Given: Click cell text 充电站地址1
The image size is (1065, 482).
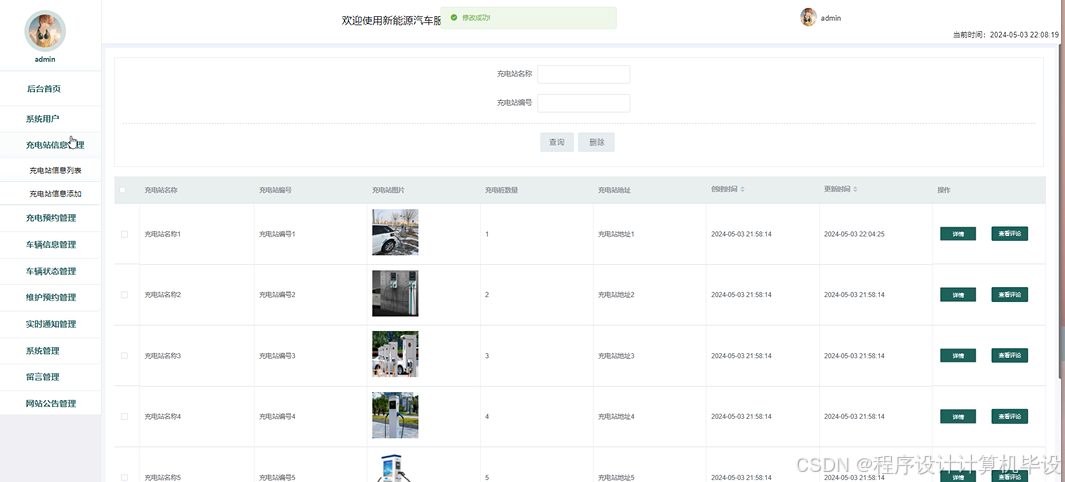Looking at the screenshot, I should click(x=616, y=234).
